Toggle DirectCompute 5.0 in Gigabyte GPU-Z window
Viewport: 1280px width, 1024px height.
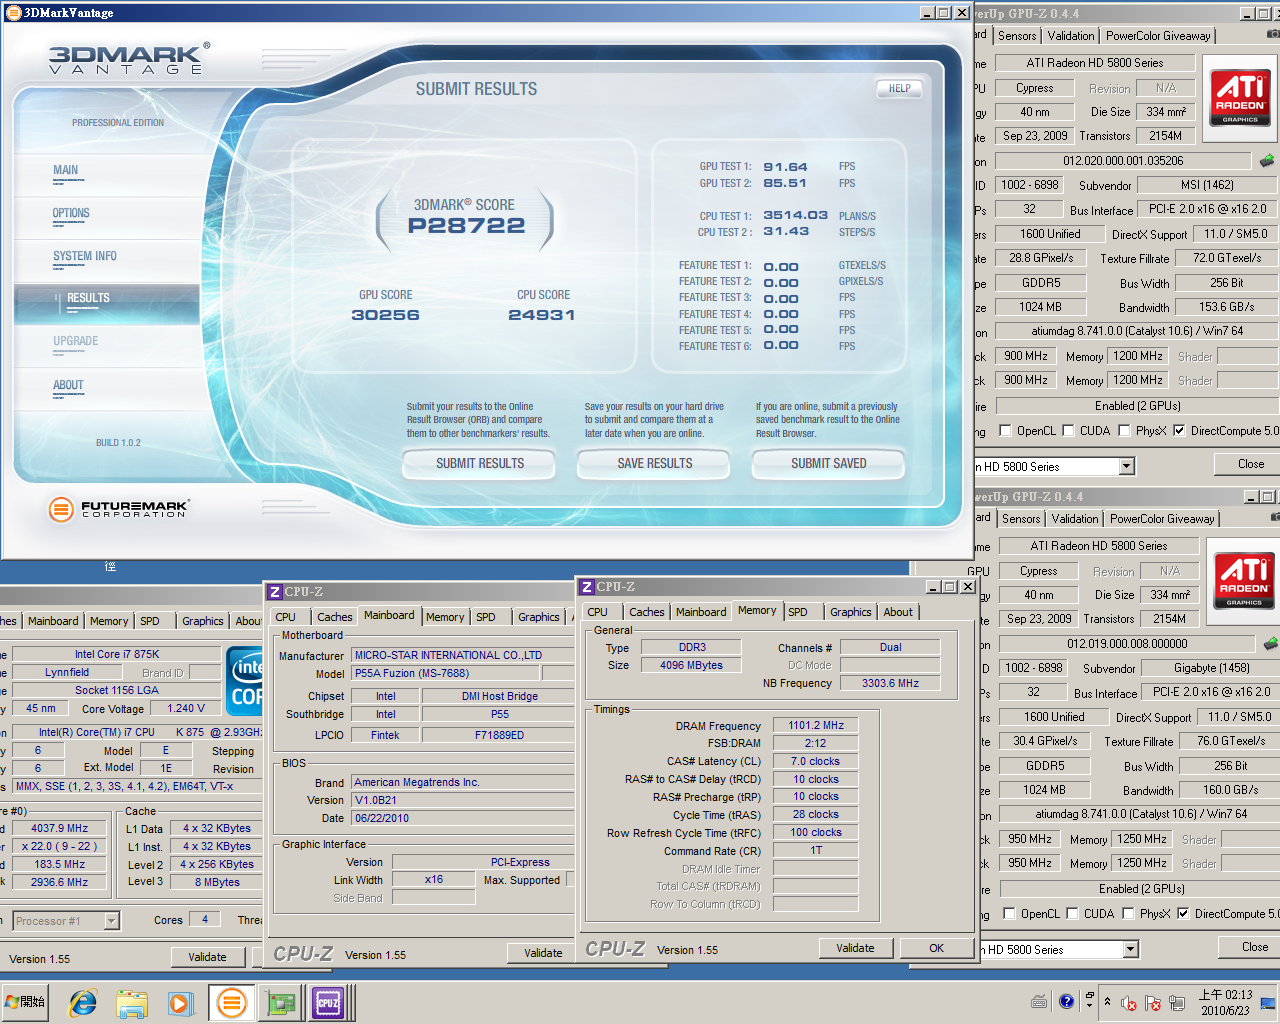1183,914
